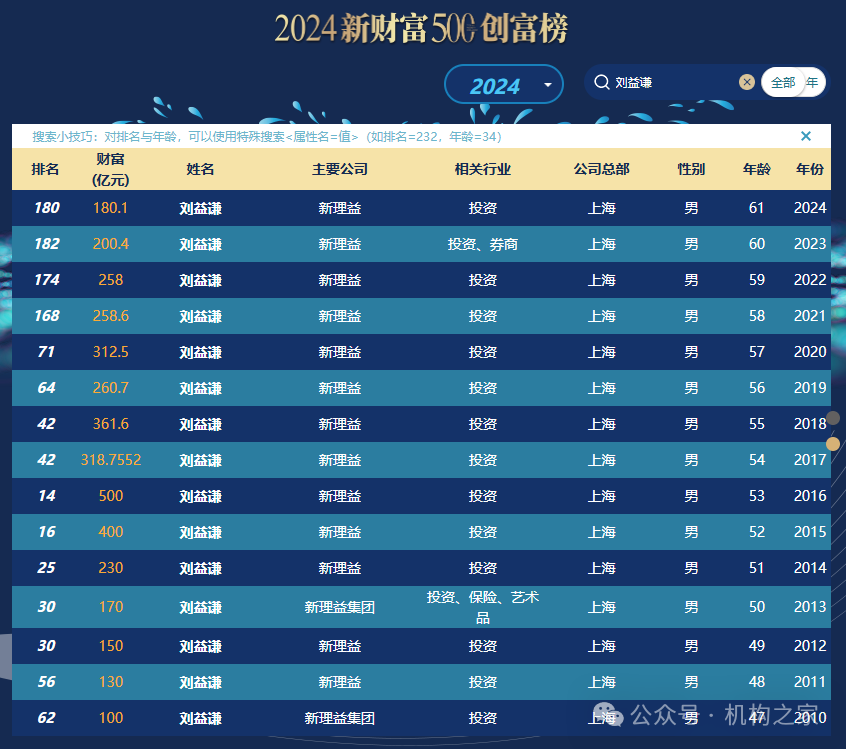Click rank 71 cell
The width and height of the screenshot is (846, 749).
coord(46,352)
